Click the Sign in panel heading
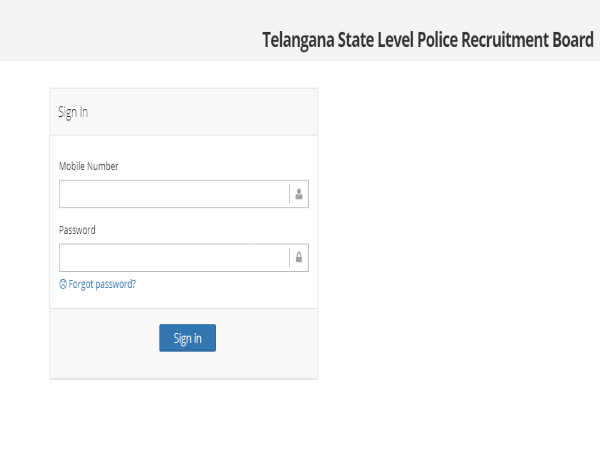Screen dimensions: 600x450 [x=73, y=112]
